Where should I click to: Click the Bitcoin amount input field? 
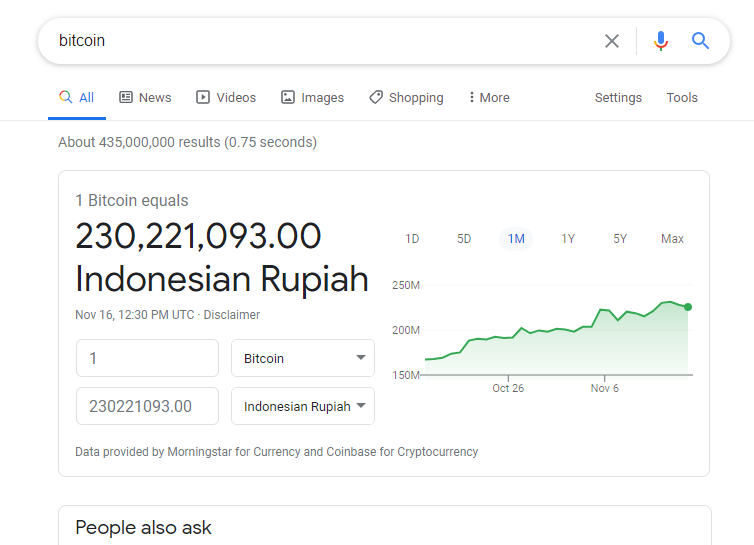click(x=147, y=358)
